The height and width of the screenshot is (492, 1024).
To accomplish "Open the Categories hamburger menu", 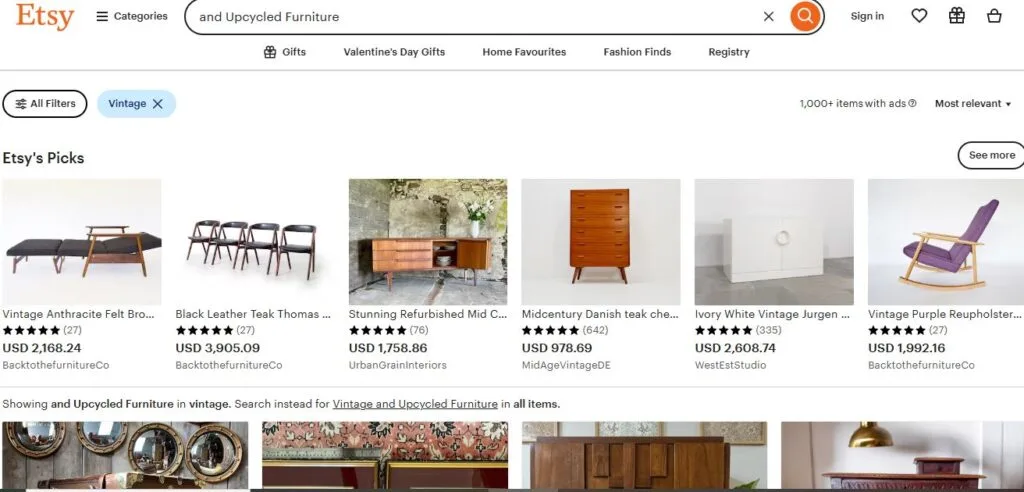I will tap(132, 16).
